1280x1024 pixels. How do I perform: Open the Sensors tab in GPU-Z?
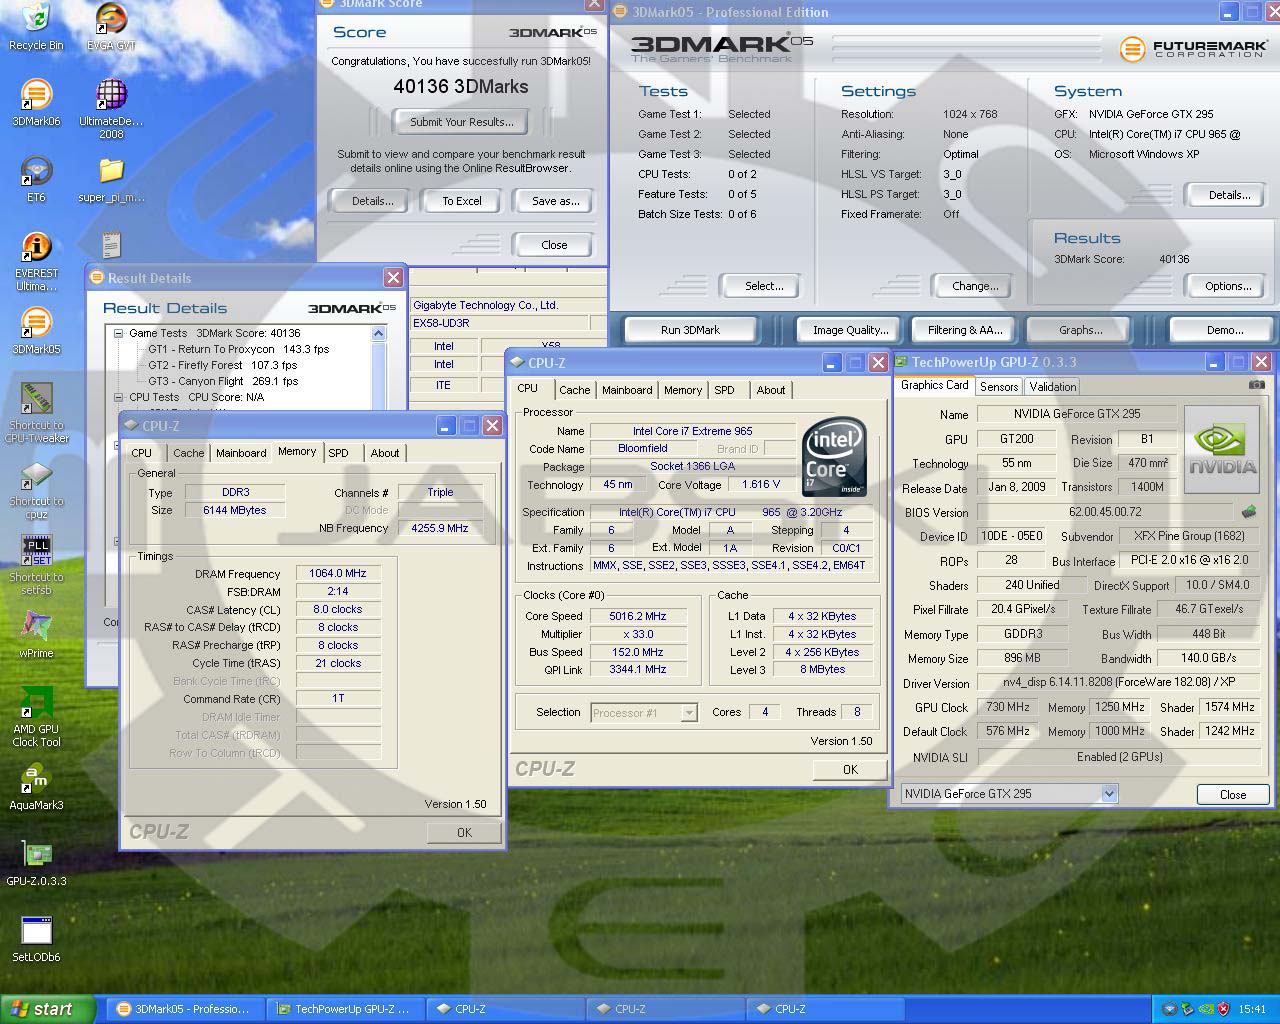(x=999, y=387)
